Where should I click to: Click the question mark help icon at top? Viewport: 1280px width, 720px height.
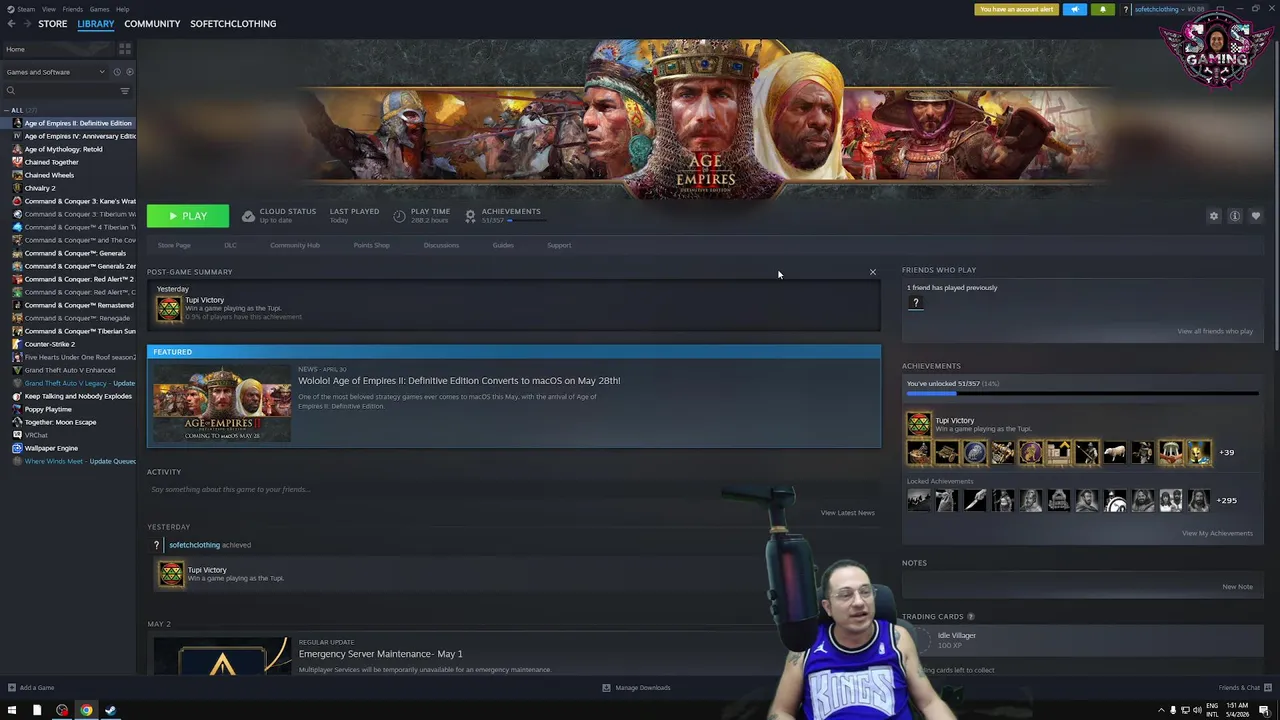1126,9
